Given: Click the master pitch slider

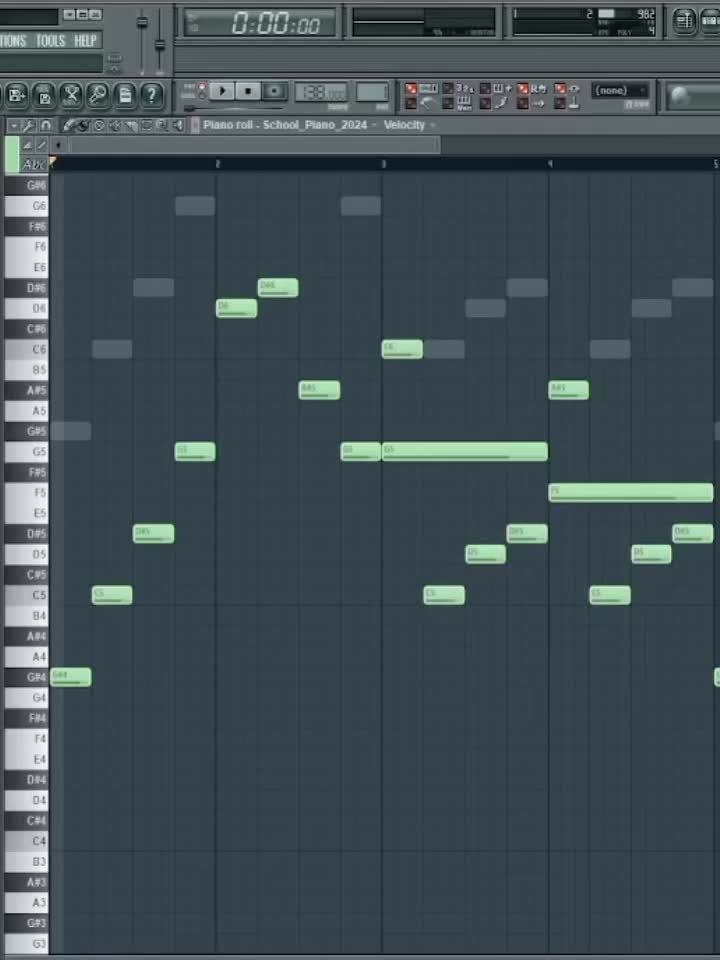Looking at the screenshot, I should tap(160, 45).
